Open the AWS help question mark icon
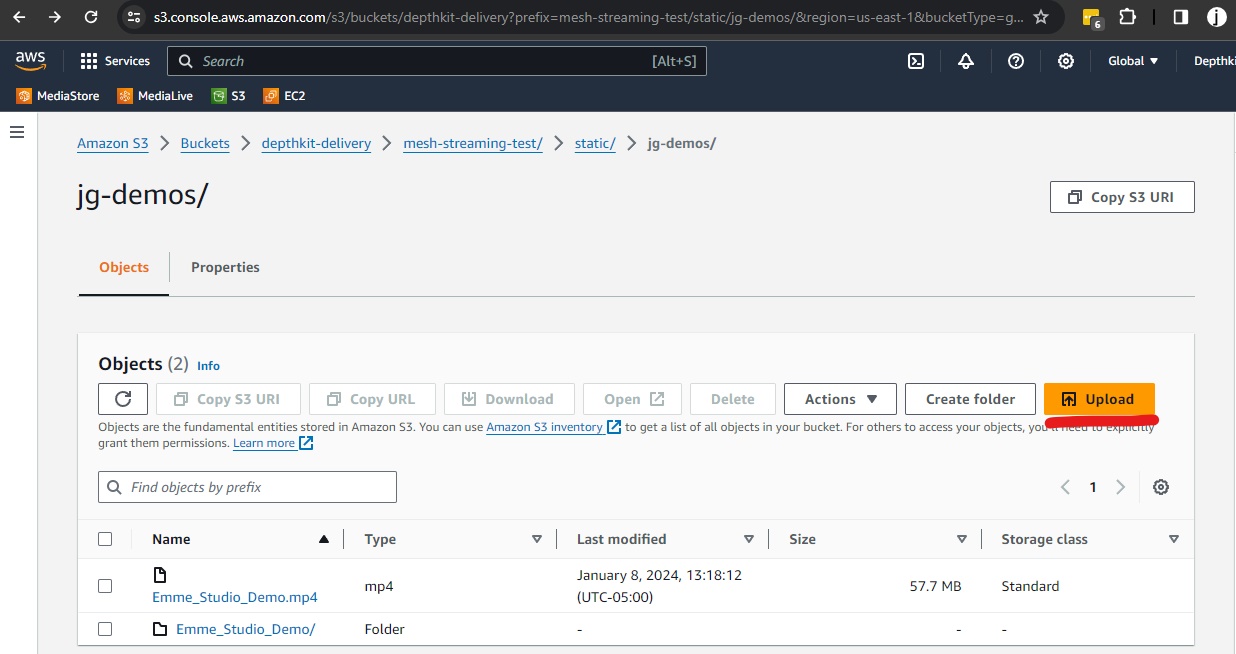The image size is (1236, 654). (x=1016, y=61)
